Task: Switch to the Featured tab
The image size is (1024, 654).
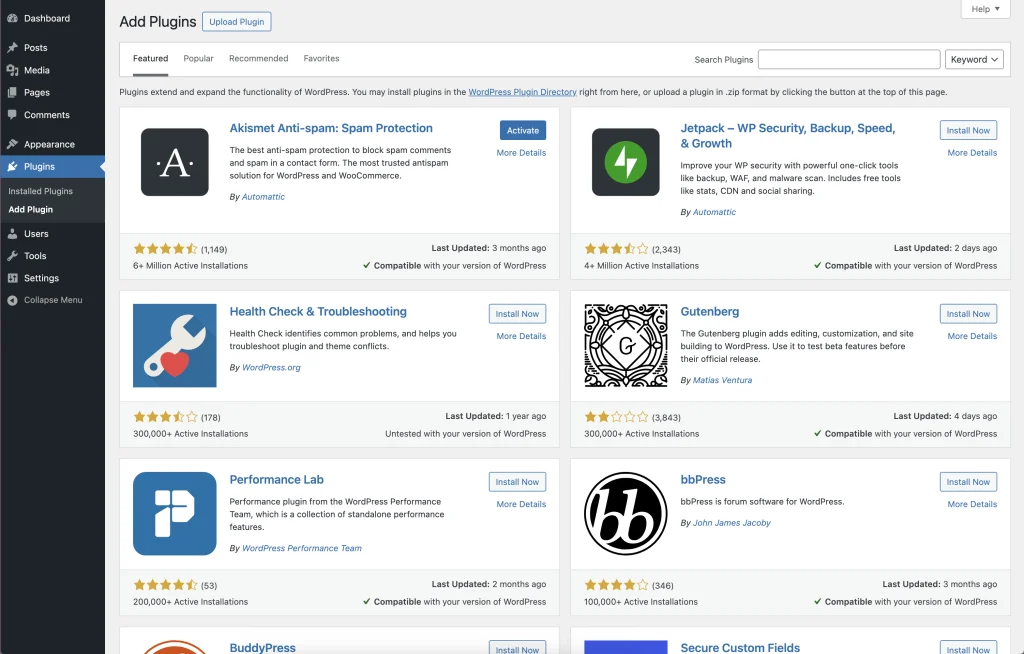Action: tap(151, 58)
